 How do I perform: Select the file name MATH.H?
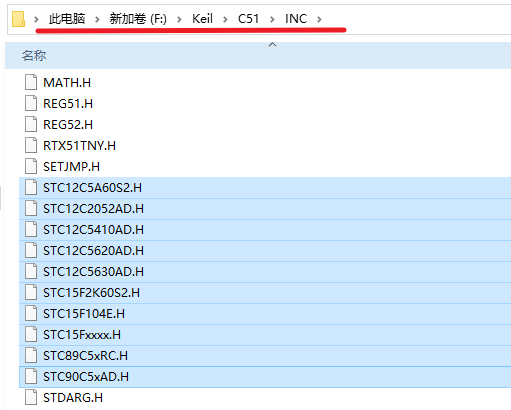coord(67,83)
